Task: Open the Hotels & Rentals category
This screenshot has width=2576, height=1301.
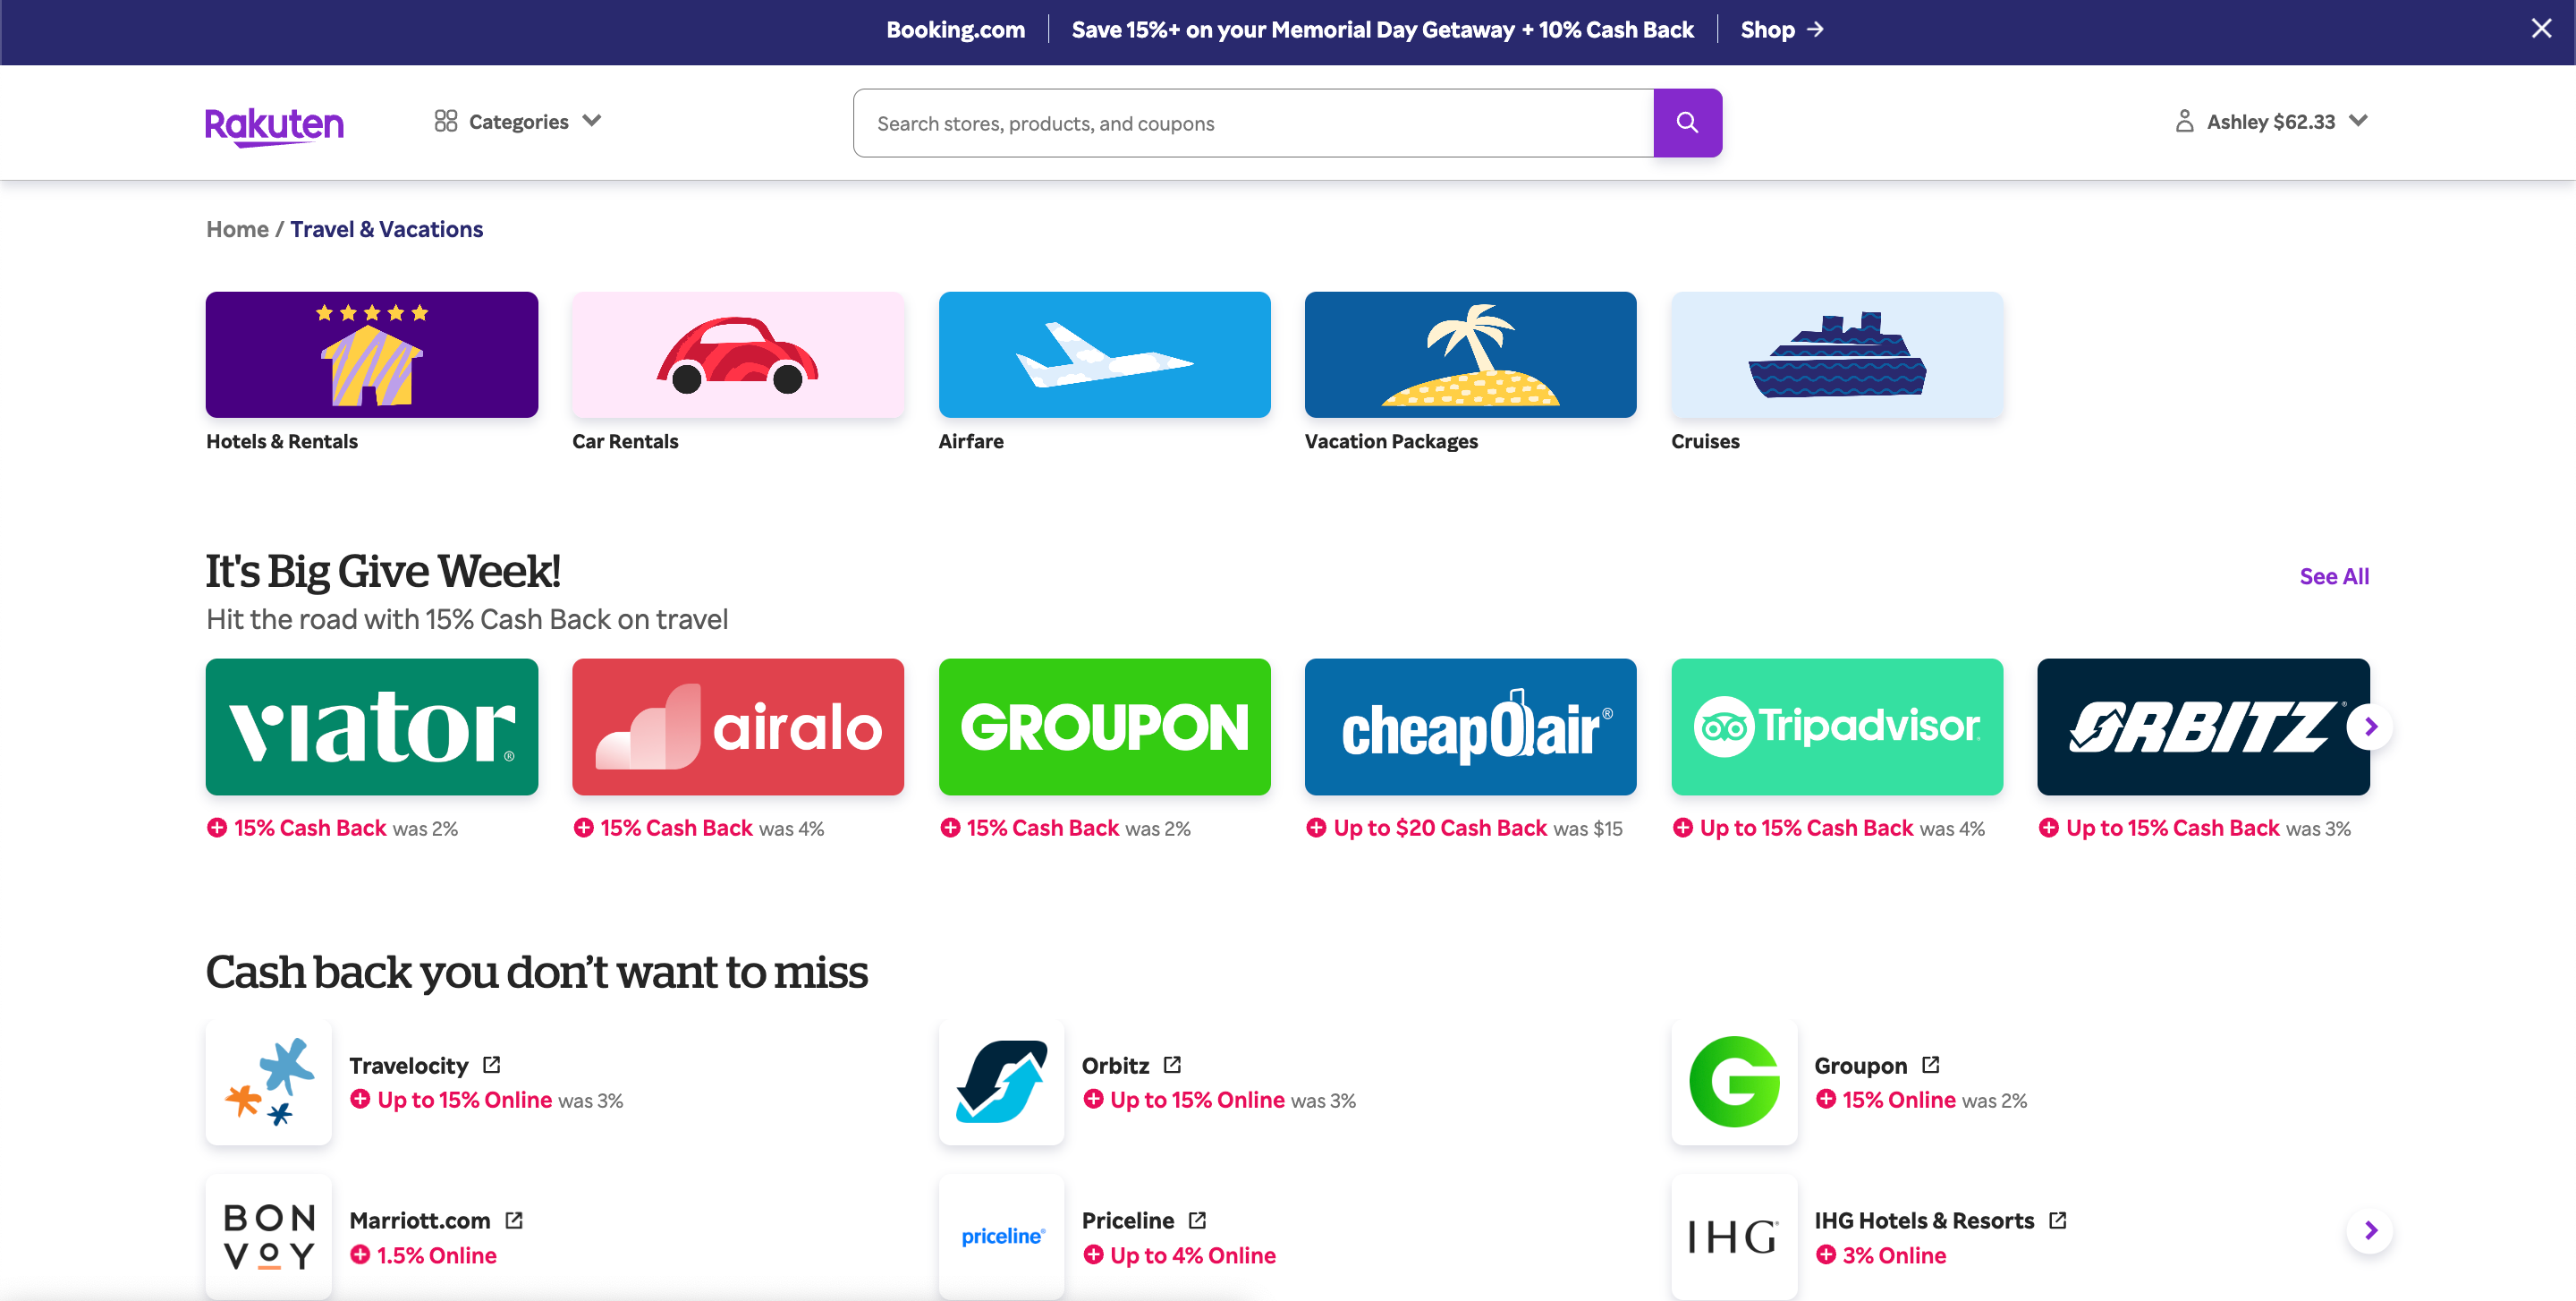Action: point(371,355)
